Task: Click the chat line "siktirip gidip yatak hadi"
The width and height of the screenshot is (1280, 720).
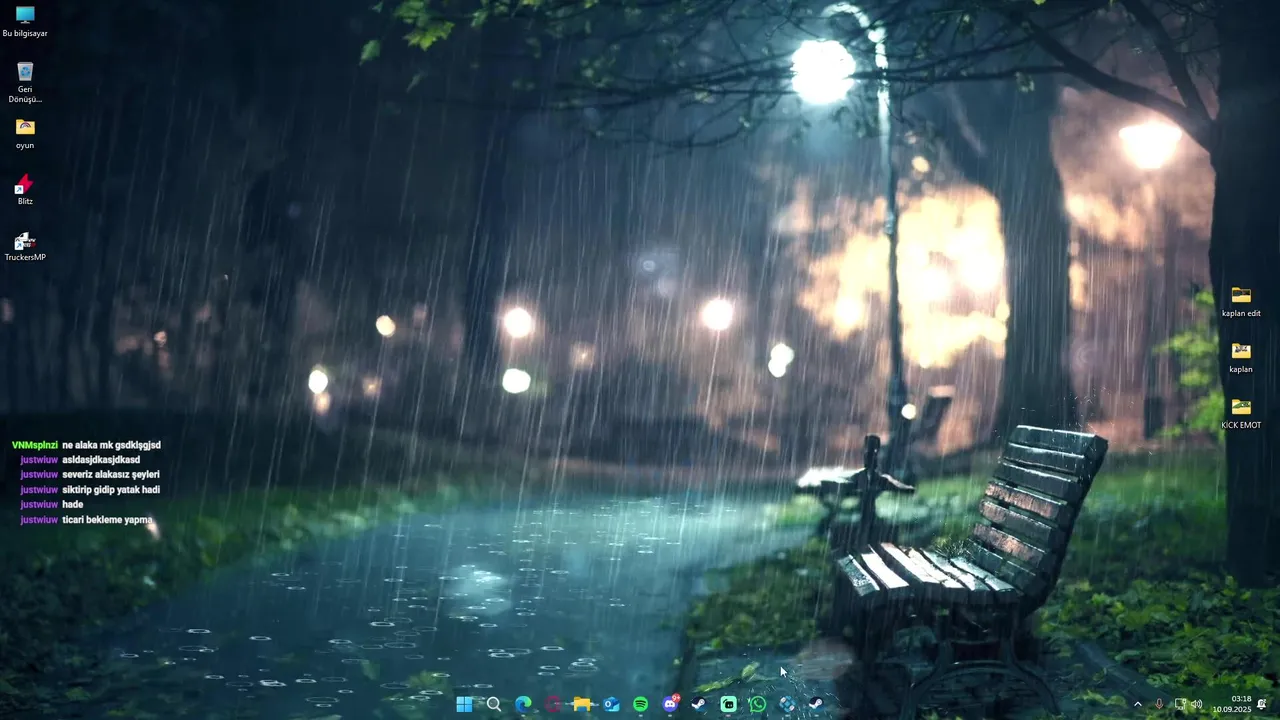Action: point(111,490)
